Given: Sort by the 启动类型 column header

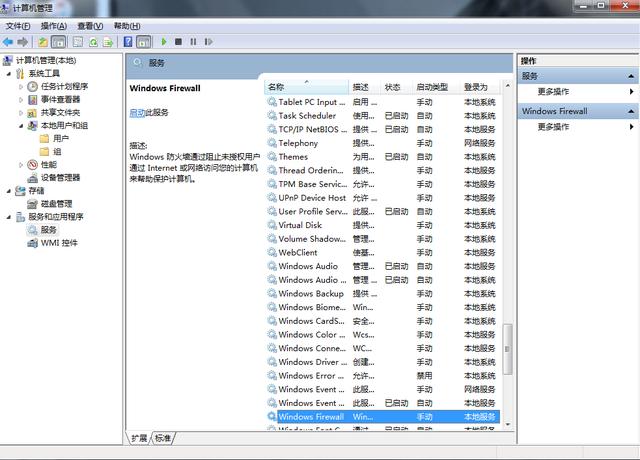Looking at the screenshot, I should point(436,87).
